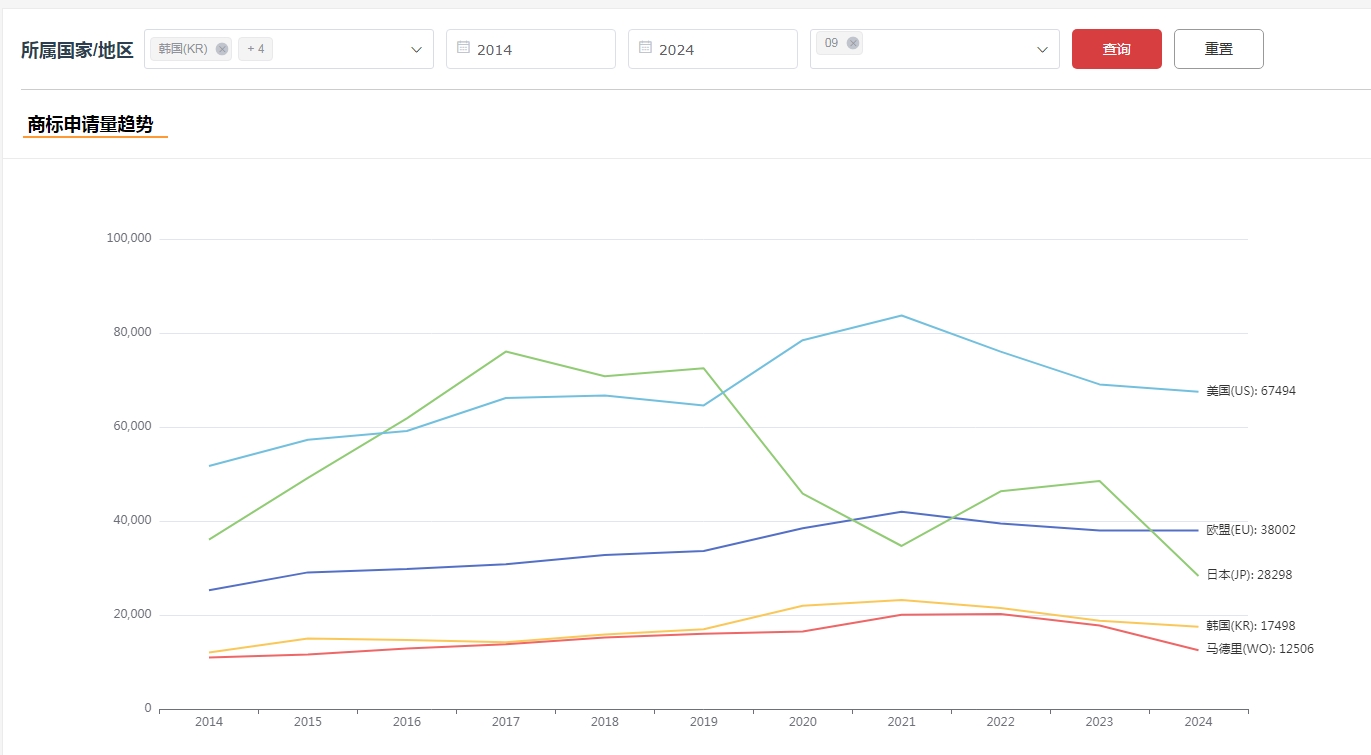Focus the end year field showing 2024
Screen dimensions: 1371x755
tap(722, 50)
